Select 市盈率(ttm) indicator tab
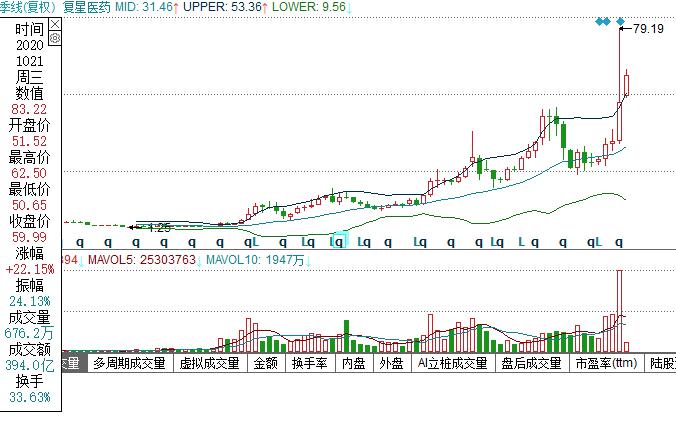 click(606, 364)
